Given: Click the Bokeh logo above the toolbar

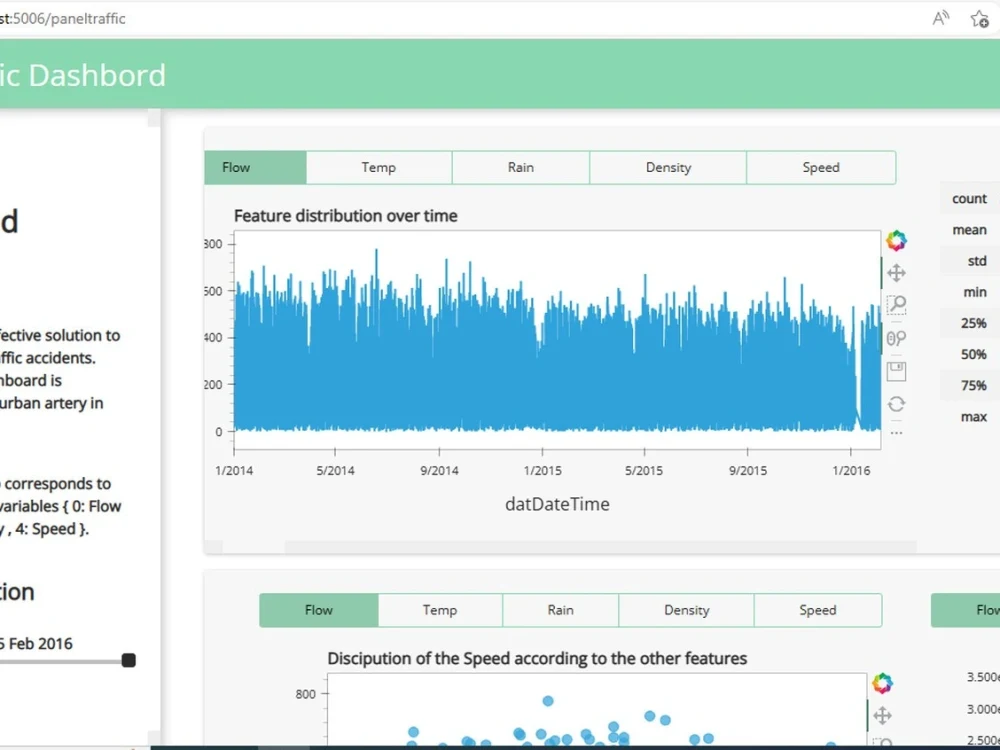Looking at the screenshot, I should (x=896, y=238).
